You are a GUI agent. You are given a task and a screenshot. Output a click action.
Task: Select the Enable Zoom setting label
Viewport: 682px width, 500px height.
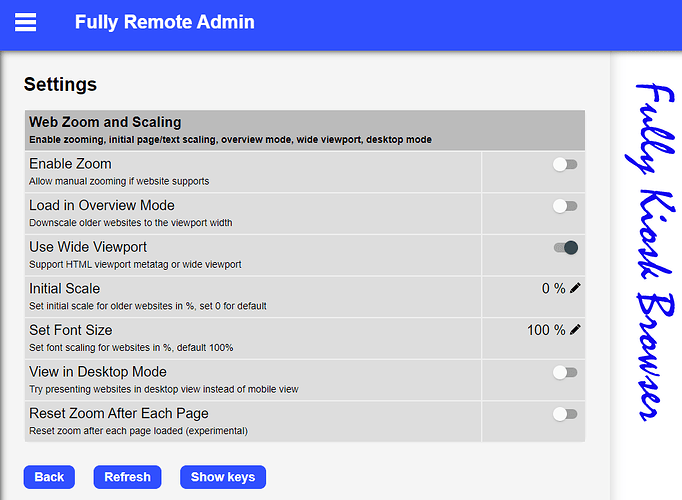pos(70,164)
